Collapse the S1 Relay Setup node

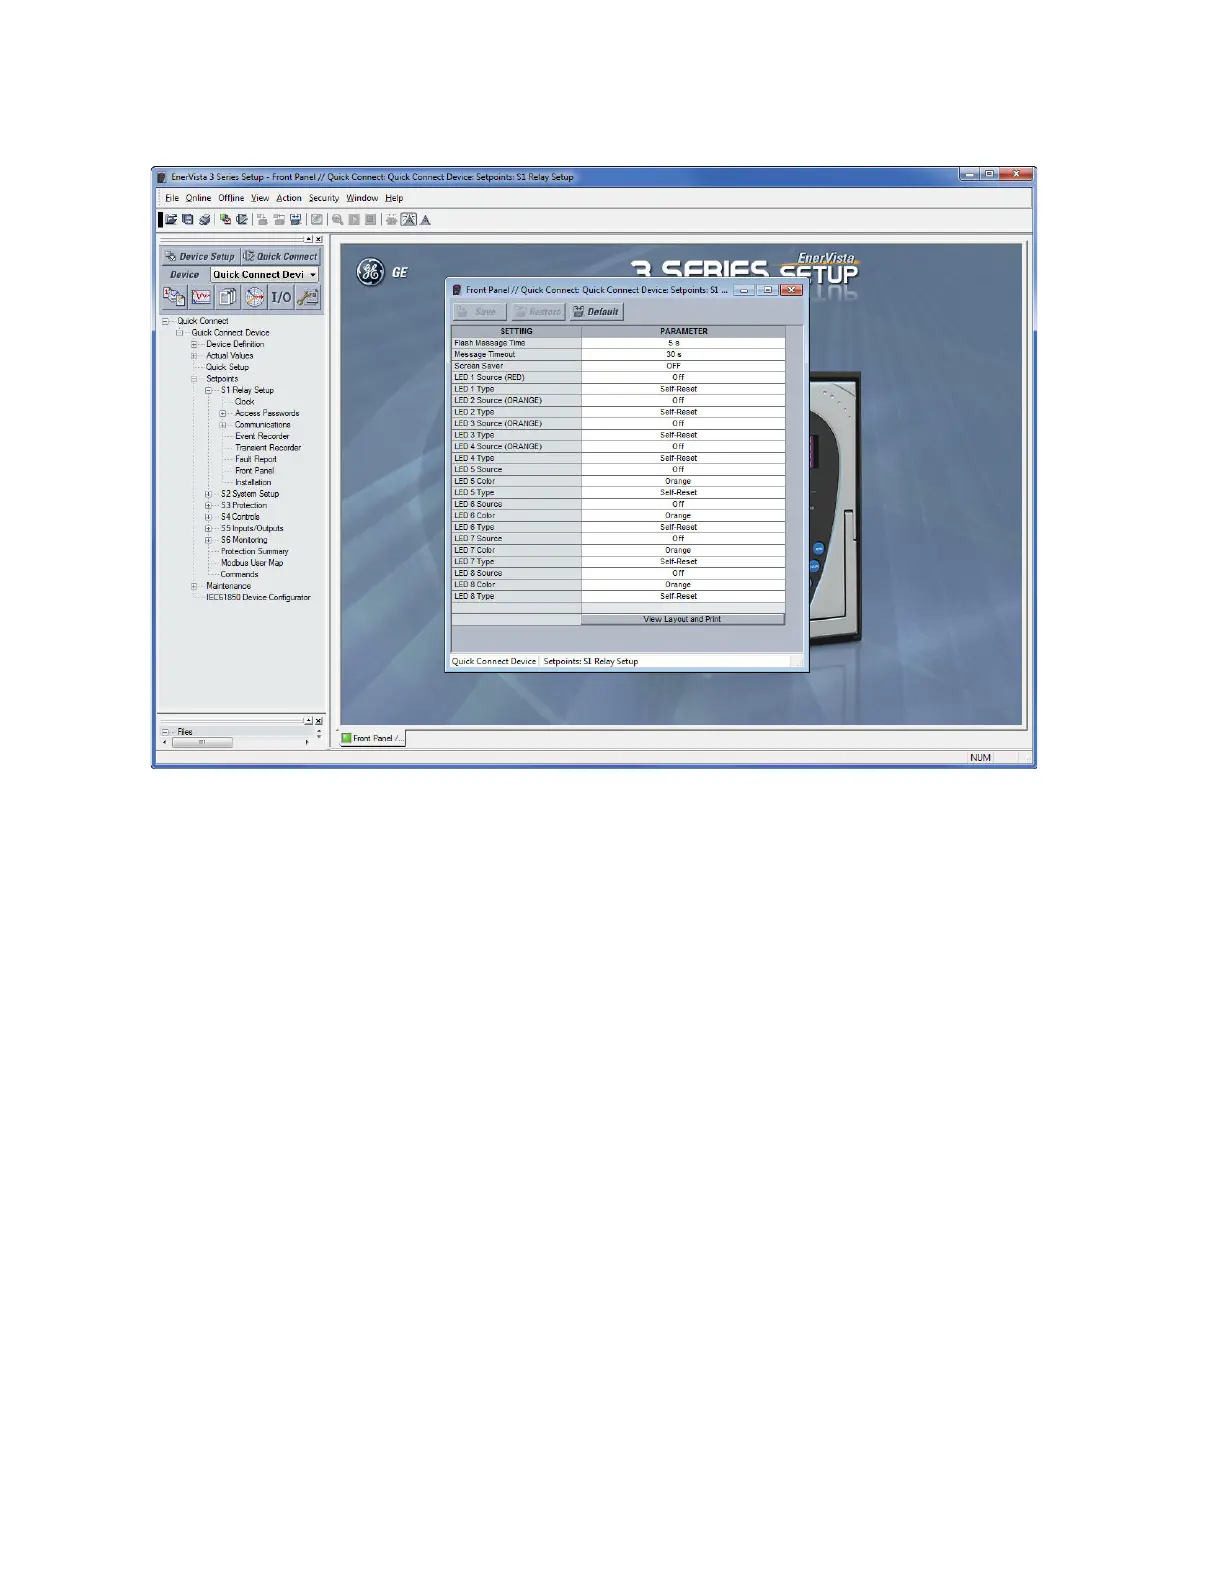(x=209, y=390)
